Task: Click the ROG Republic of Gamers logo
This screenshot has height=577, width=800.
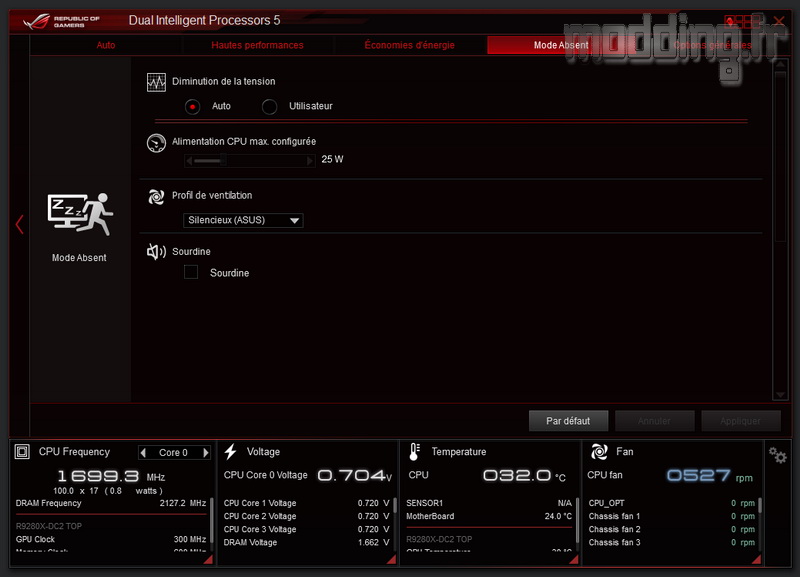Action: click(61, 21)
